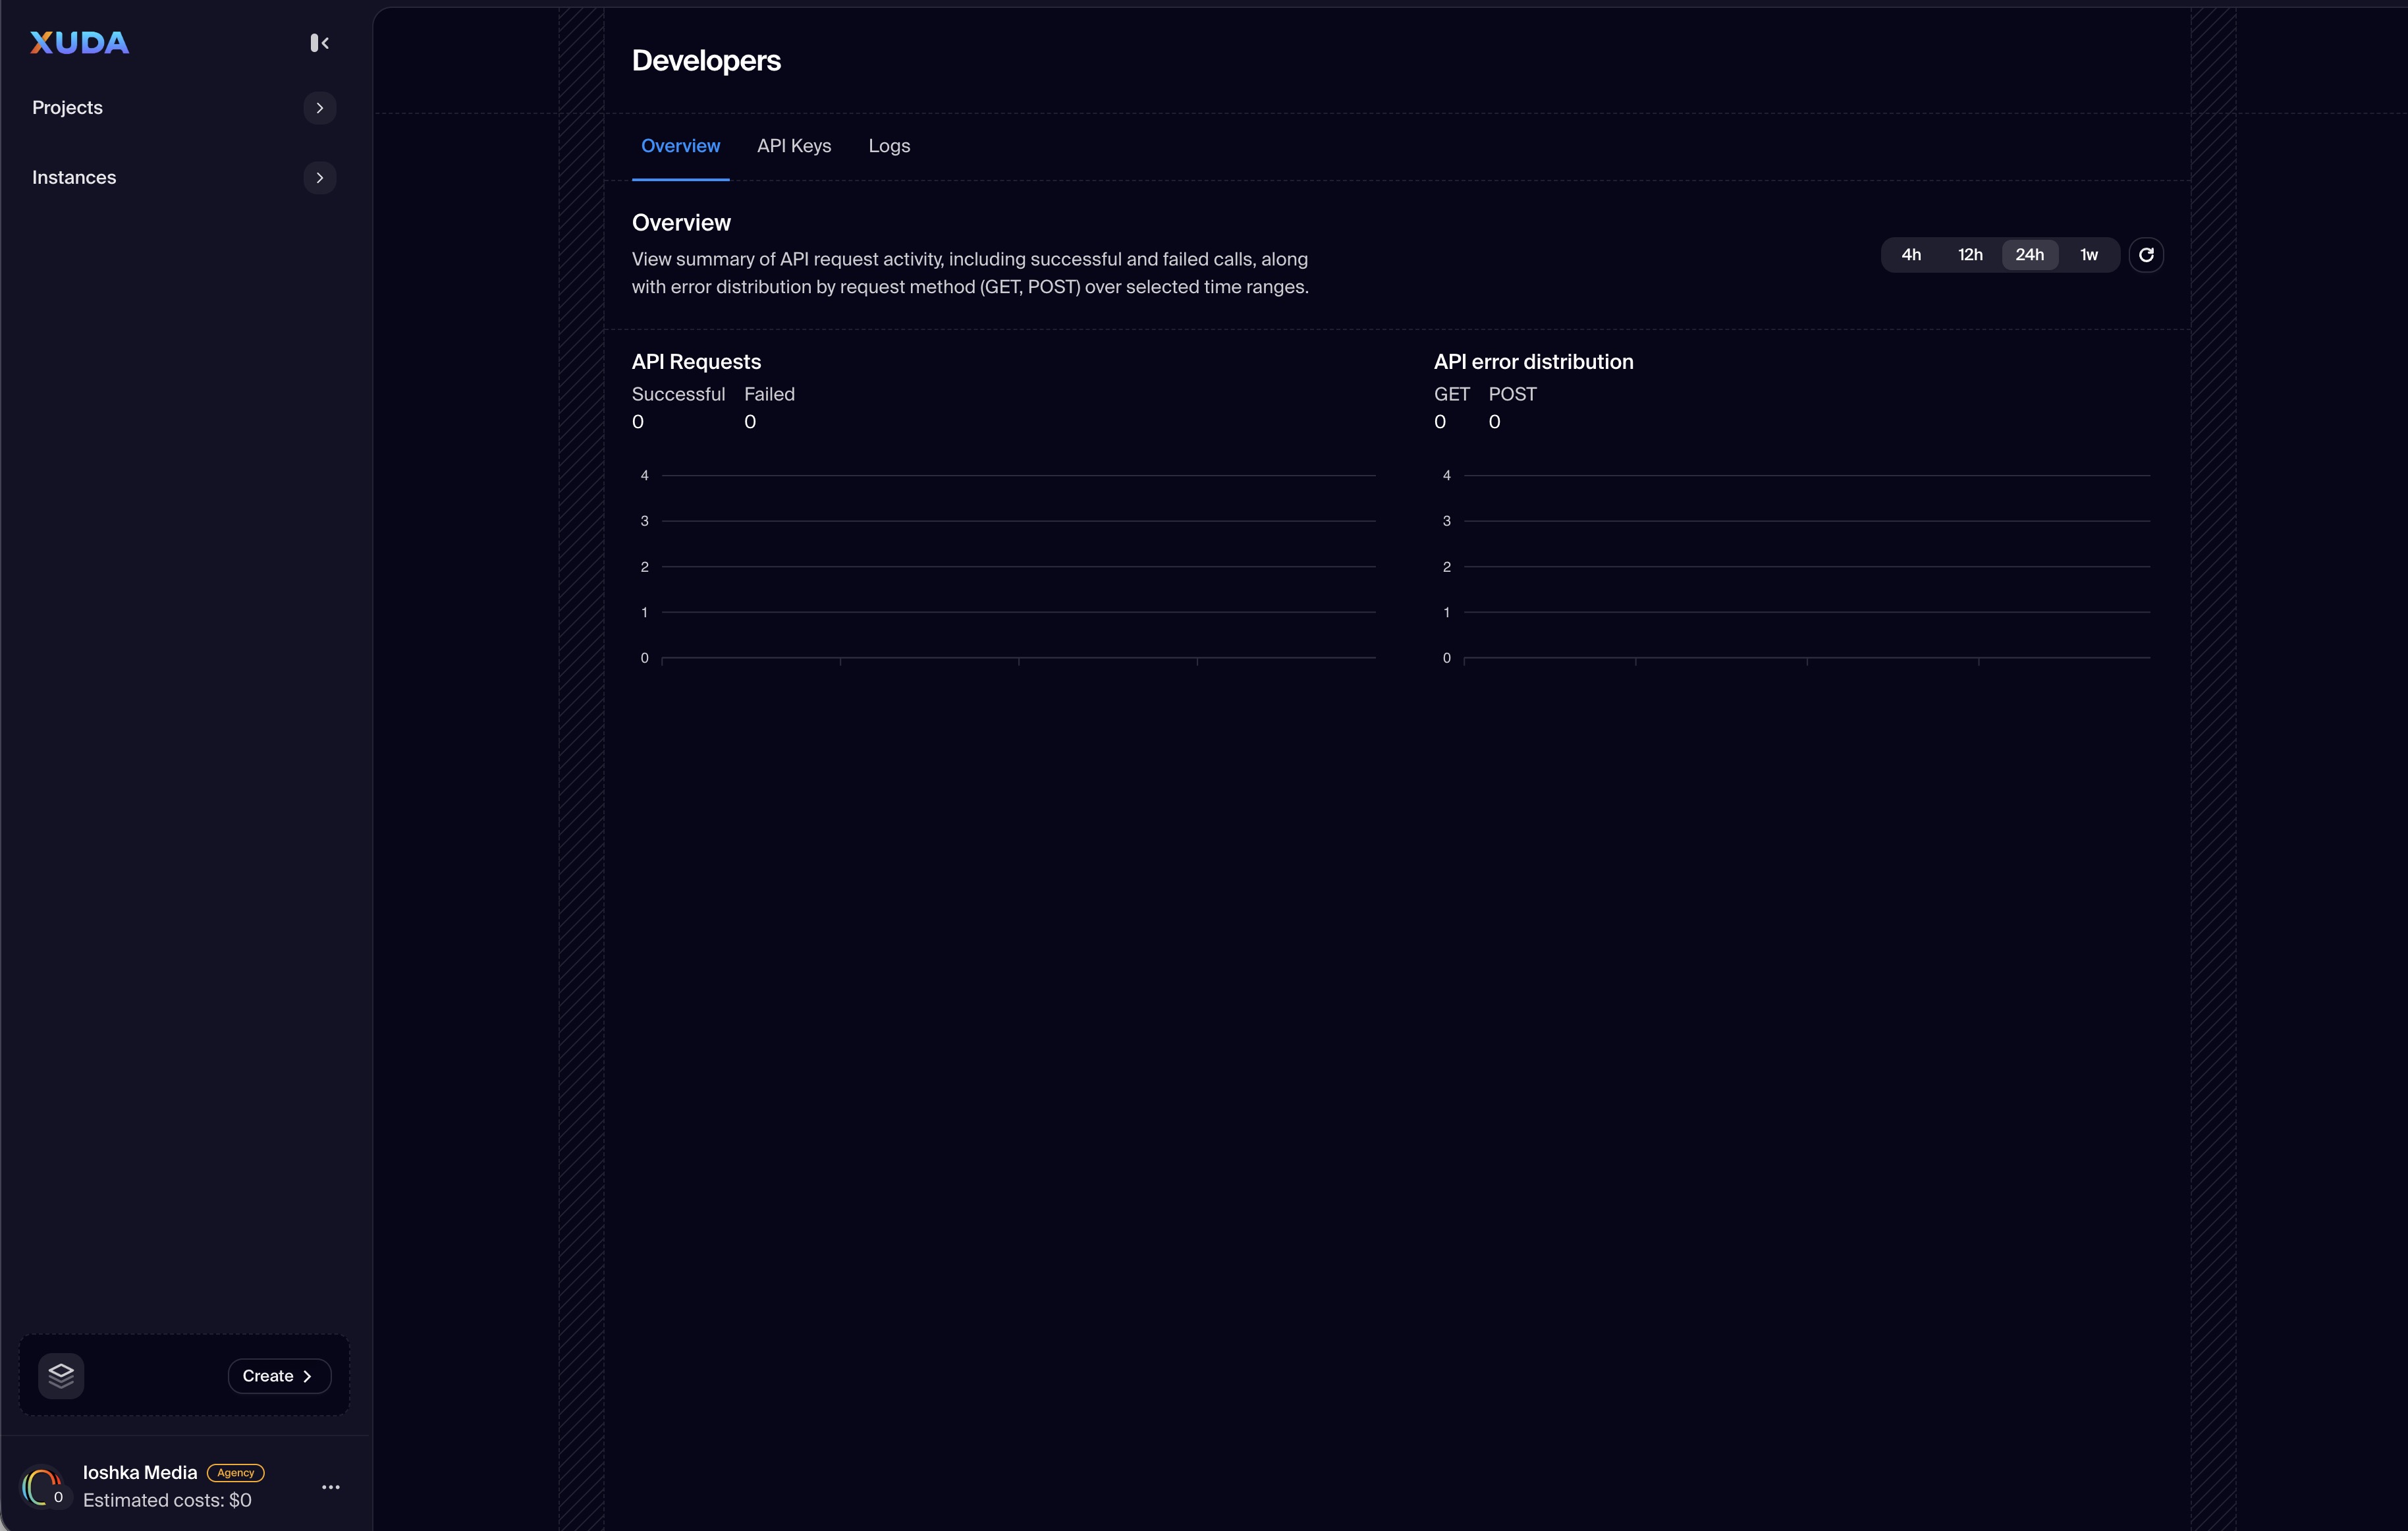Expand the Instances chevron
Screen dimensions: 2408x1531
pyautogui.click(x=319, y=178)
